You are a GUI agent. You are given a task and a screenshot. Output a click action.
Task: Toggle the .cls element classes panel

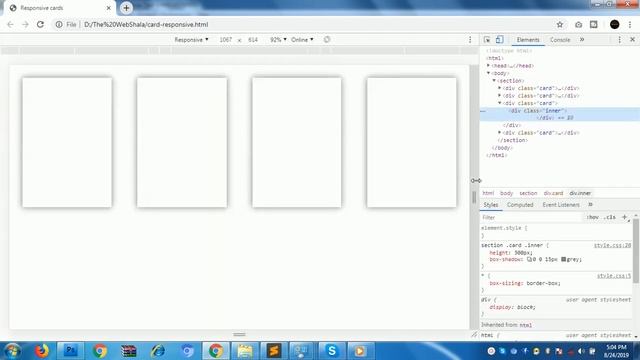[610, 217]
